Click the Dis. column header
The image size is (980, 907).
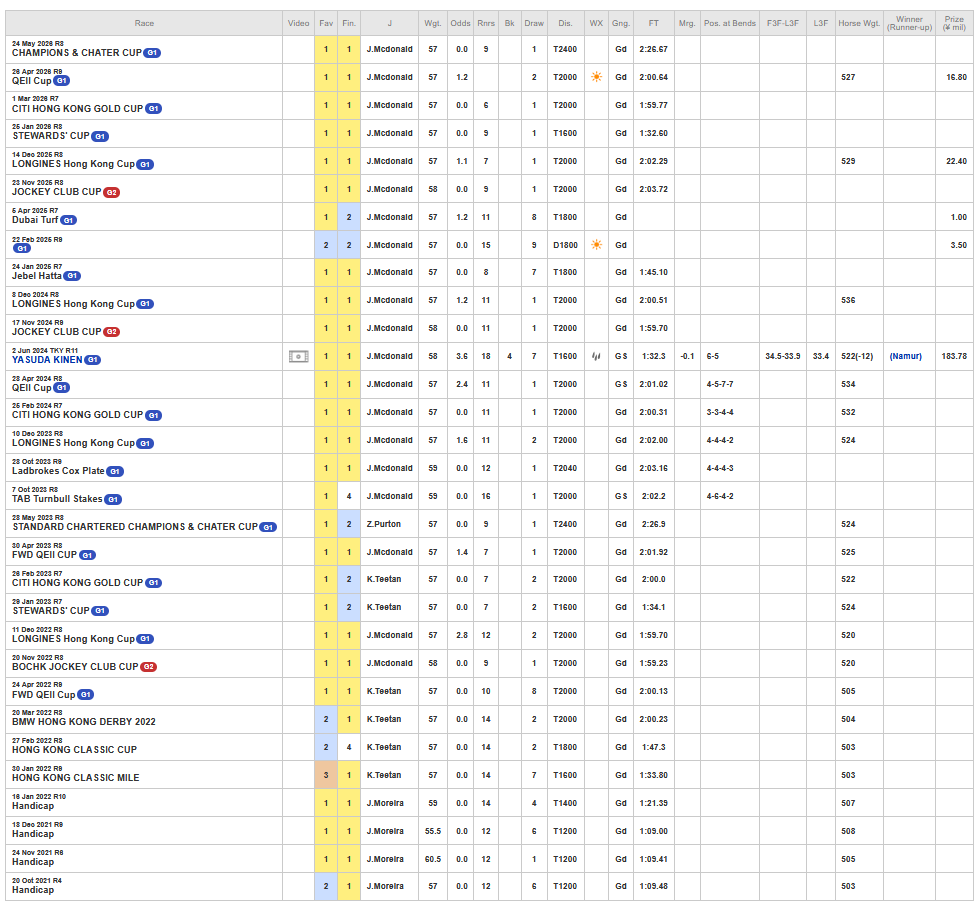[x=565, y=23]
